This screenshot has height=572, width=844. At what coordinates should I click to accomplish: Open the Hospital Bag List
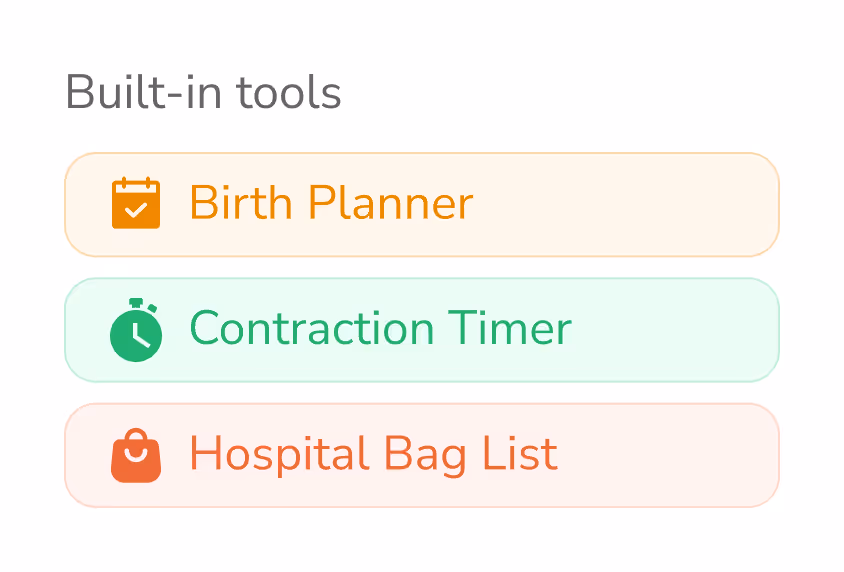tap(422, 455)
